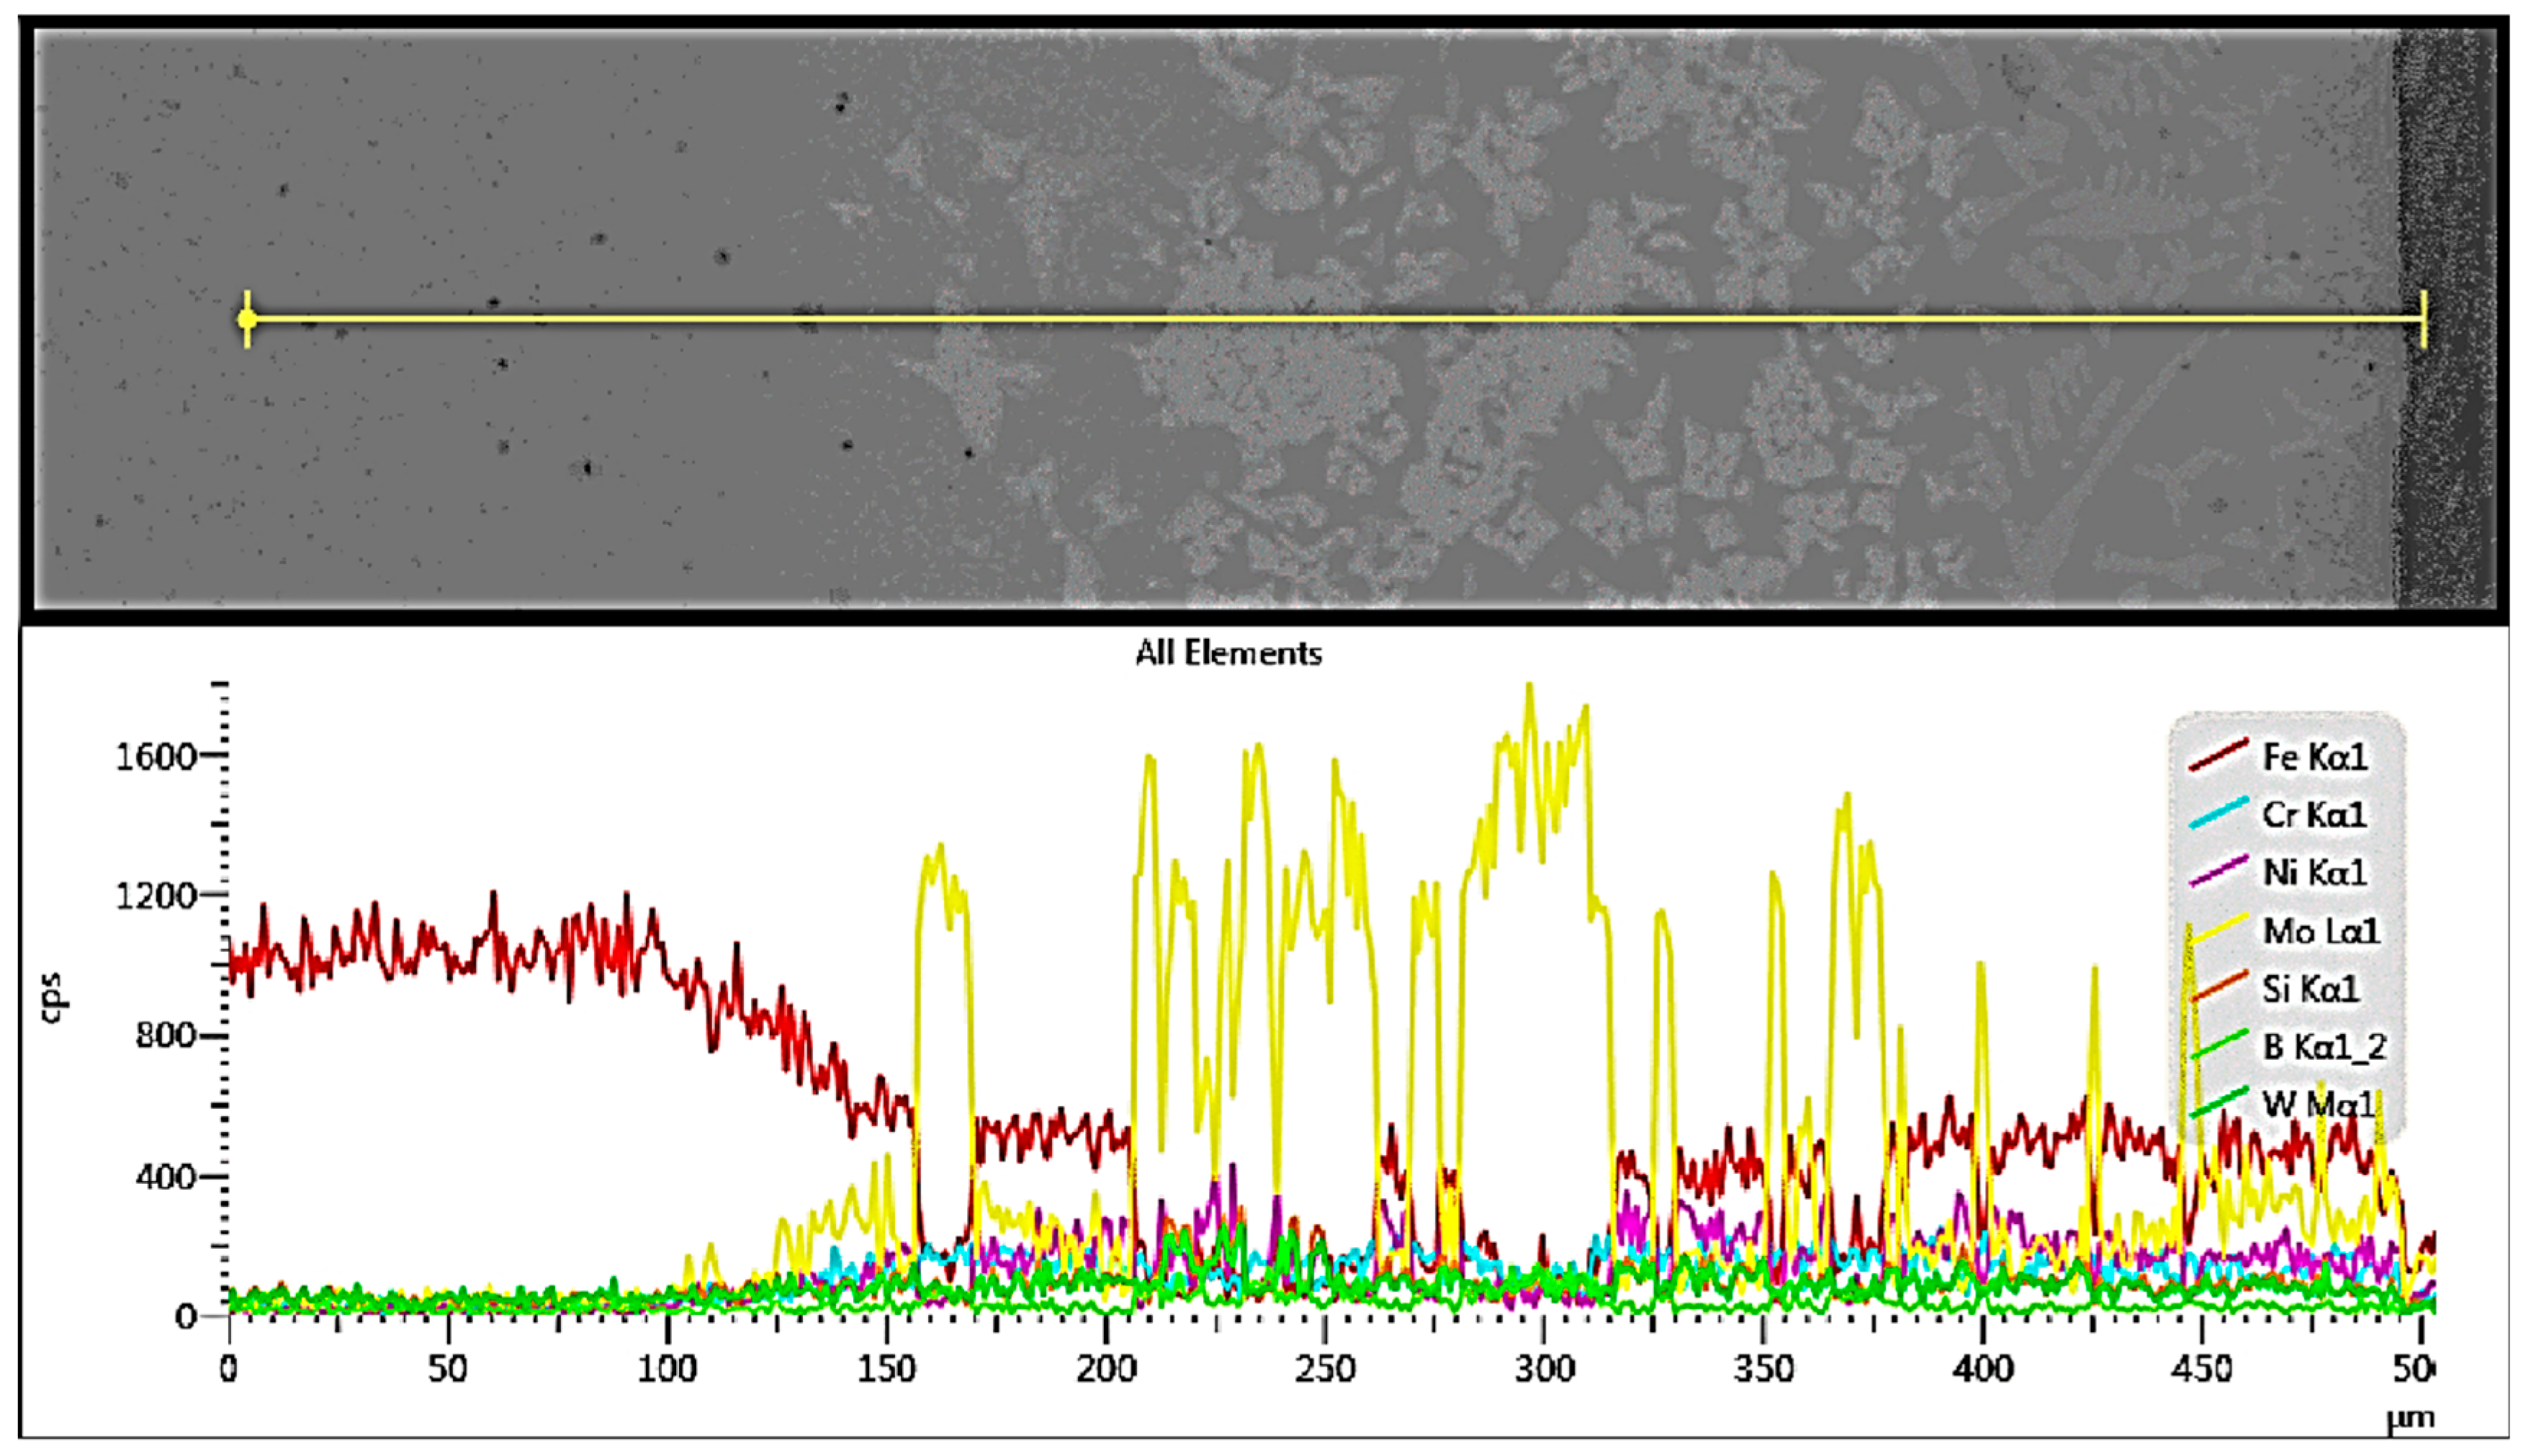Click the 400 tick label on x-axis

[1982, 1368]
